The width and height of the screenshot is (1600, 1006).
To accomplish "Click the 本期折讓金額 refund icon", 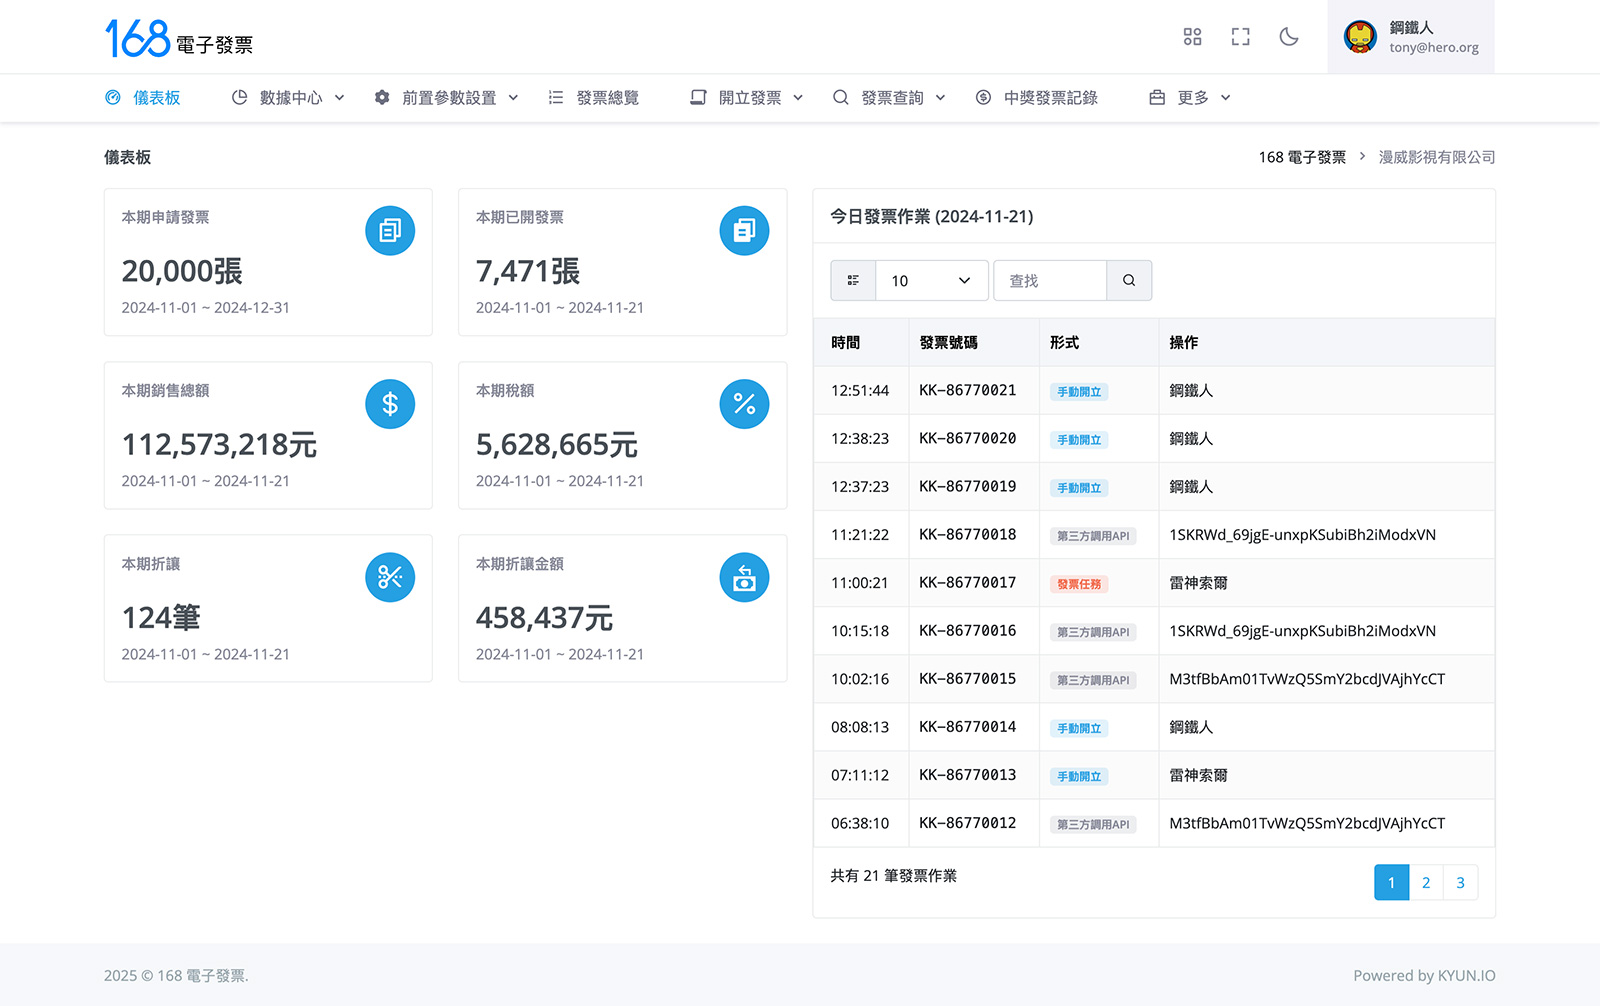I will pos(744,577).
